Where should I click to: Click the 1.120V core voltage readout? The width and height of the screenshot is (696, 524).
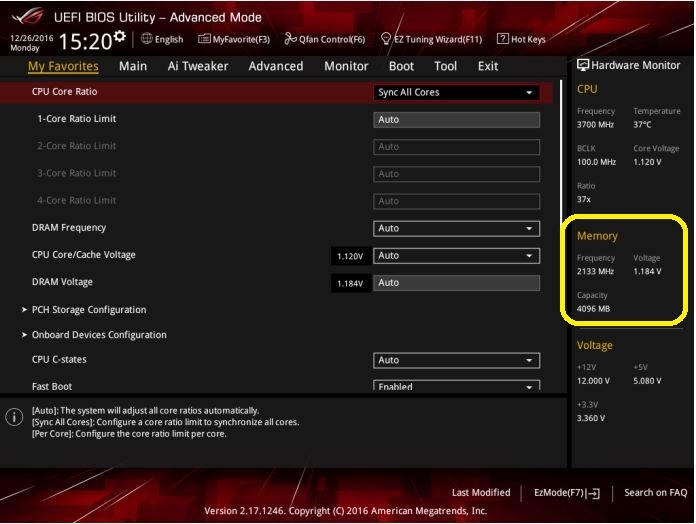(350, 256)
